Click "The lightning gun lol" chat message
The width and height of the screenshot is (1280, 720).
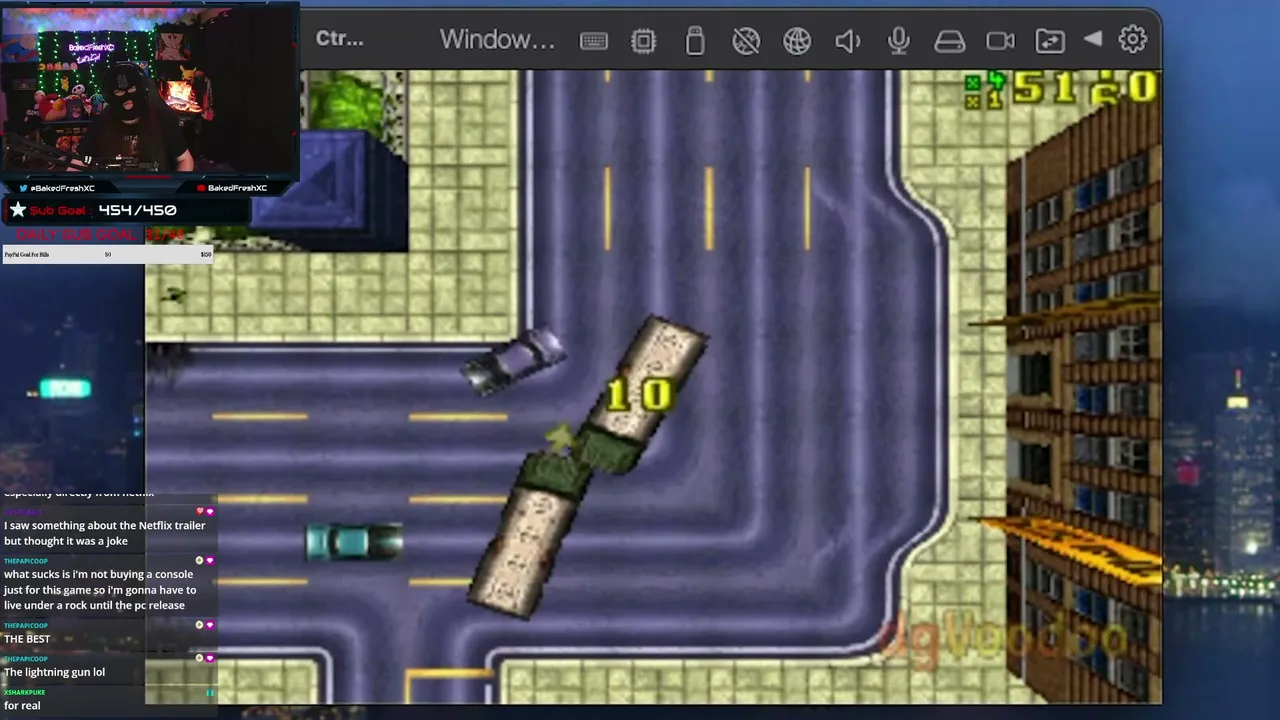pos(54,672)
